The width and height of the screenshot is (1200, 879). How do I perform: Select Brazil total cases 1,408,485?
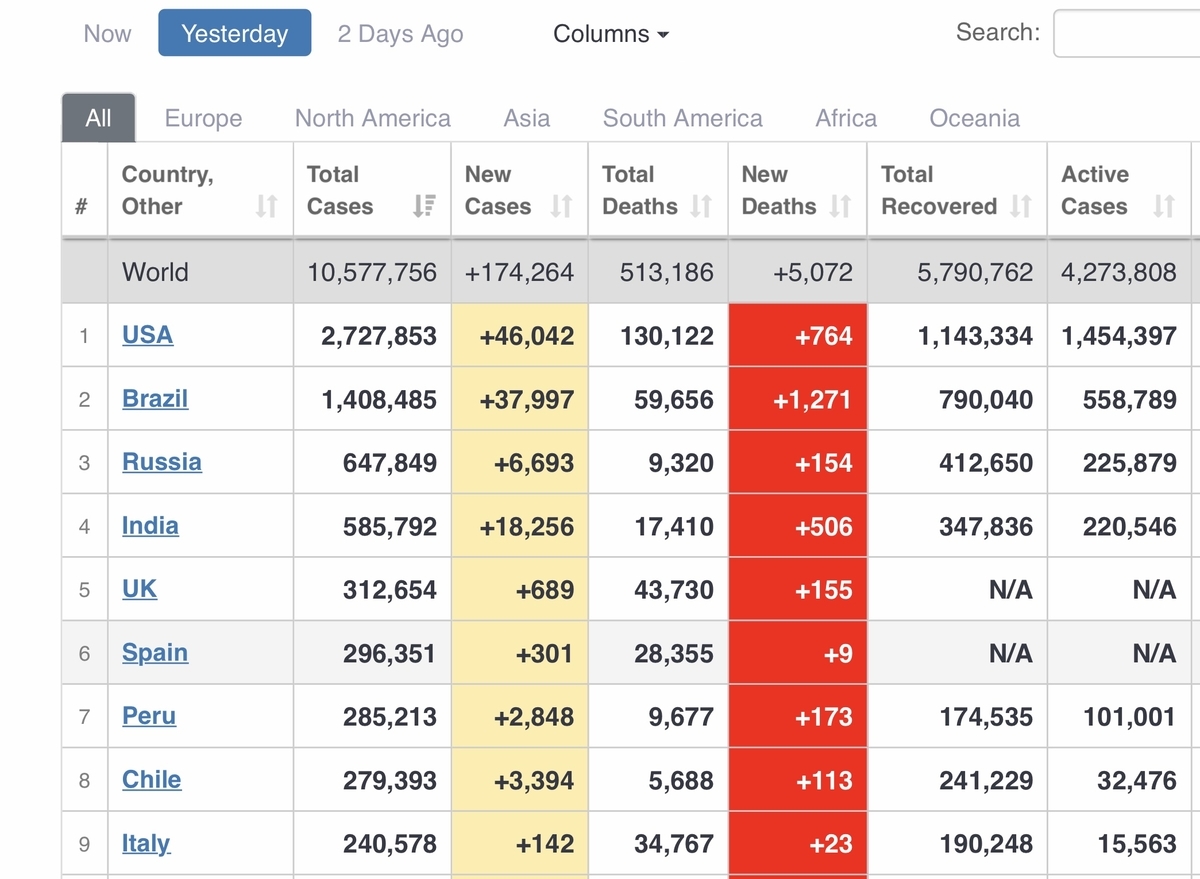379,400
